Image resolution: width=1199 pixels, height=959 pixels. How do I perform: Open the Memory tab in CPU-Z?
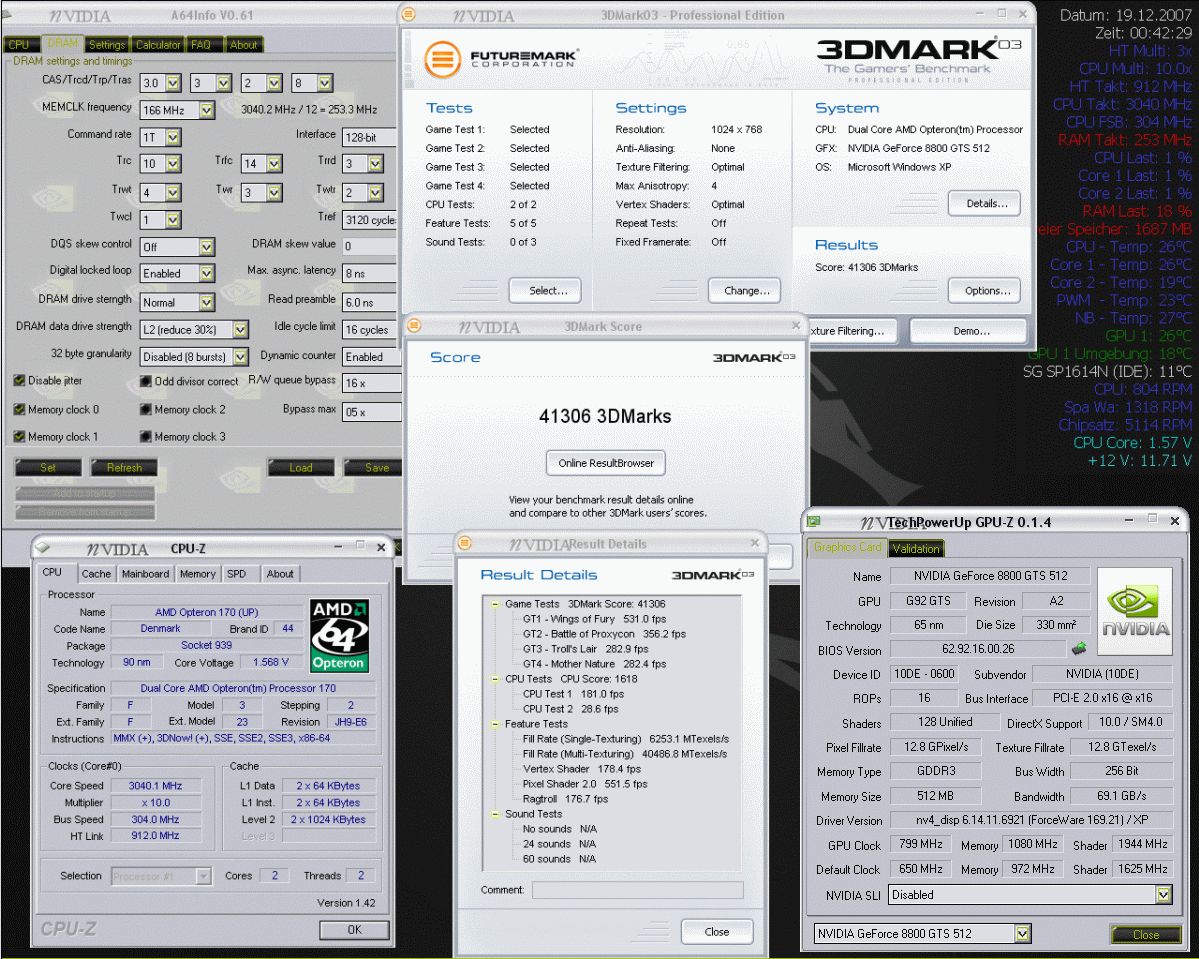pos(198,574)
